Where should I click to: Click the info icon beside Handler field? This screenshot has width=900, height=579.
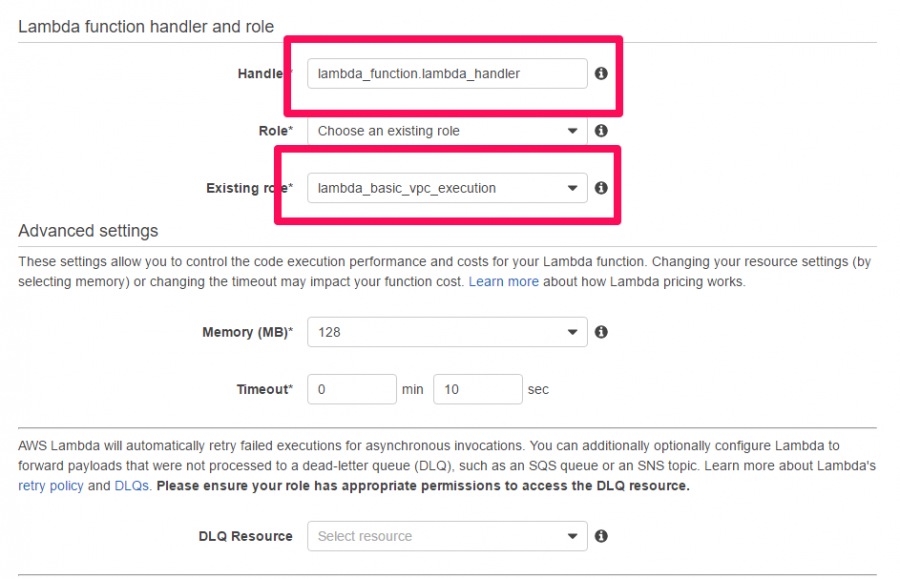[601, 73]
